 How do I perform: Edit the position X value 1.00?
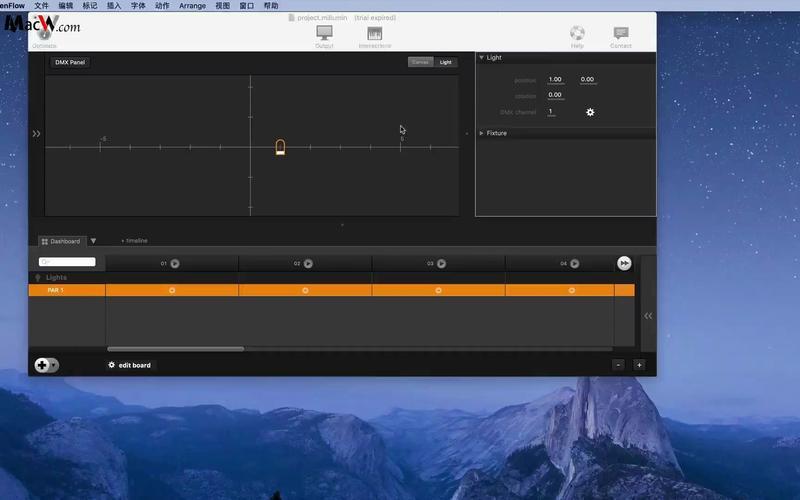point(555,80)
